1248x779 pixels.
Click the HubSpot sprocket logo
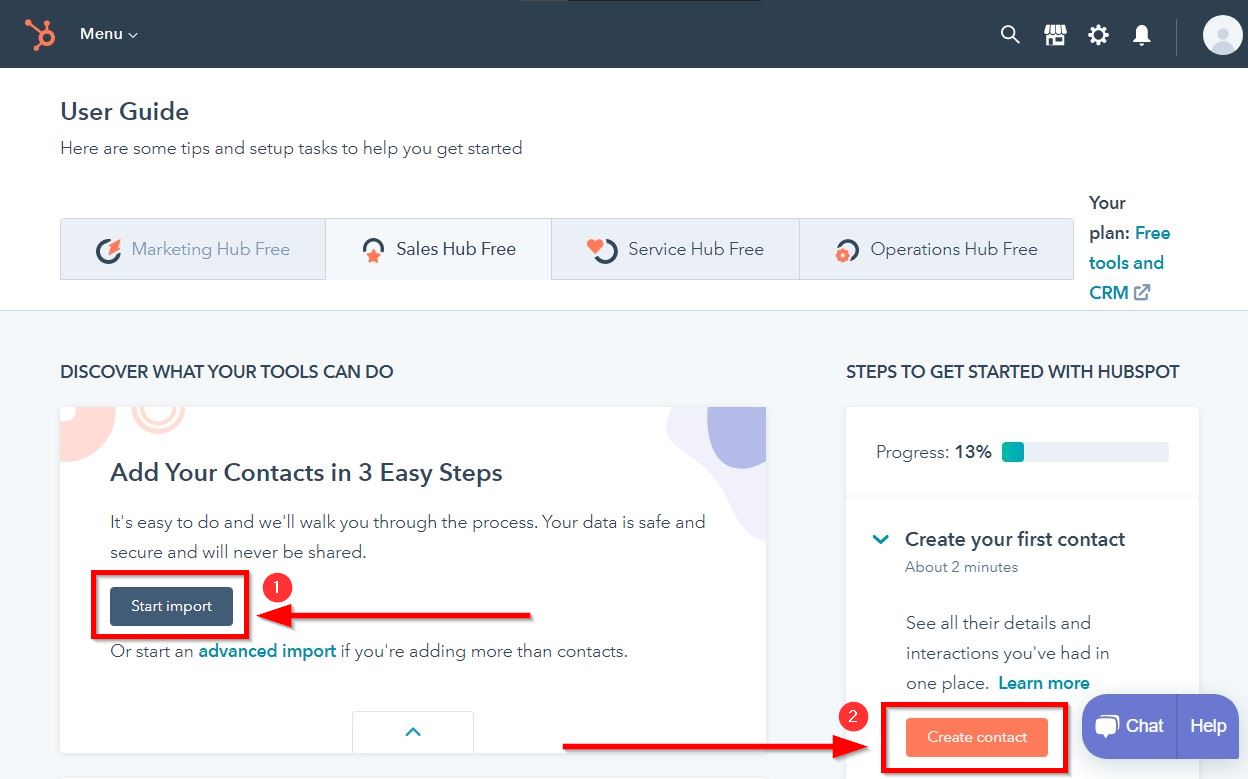click(40, 34)
